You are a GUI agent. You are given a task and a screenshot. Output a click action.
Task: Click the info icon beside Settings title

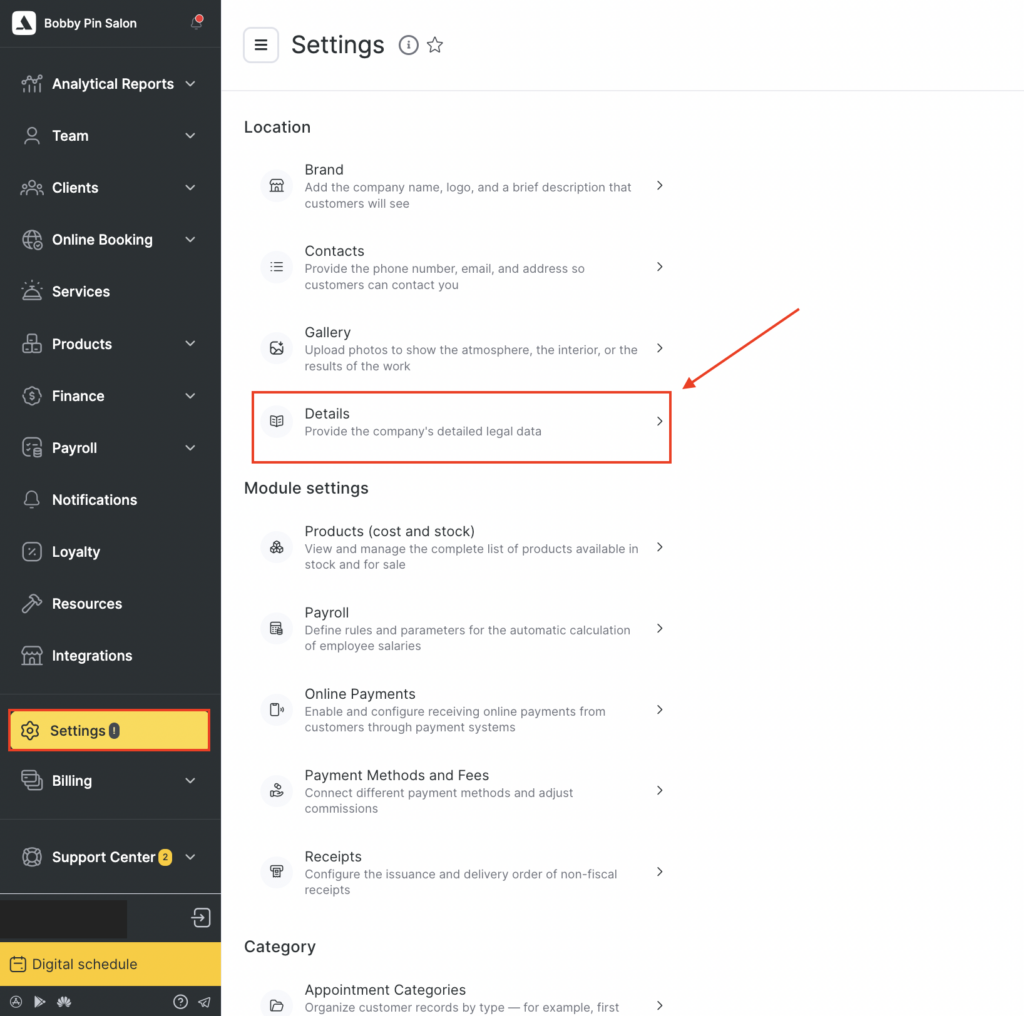408,45
